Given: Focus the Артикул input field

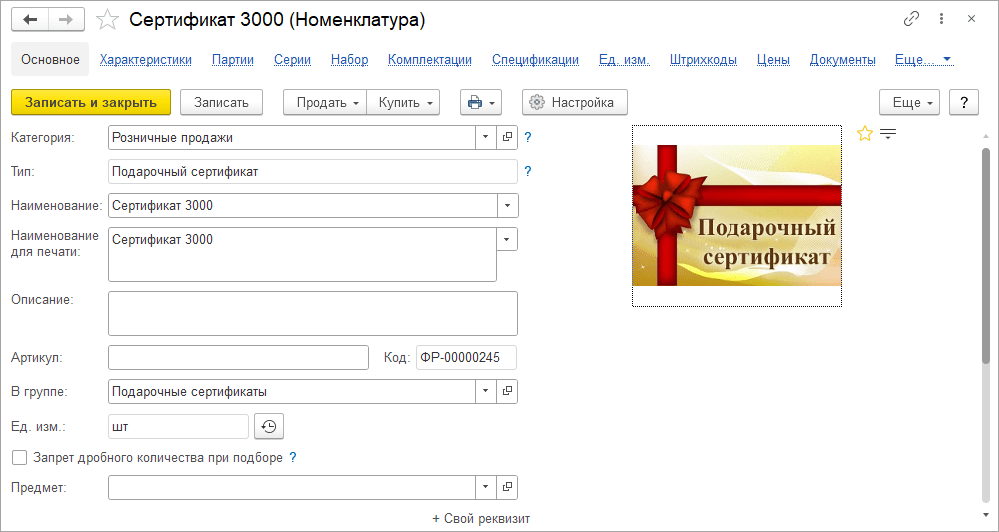Looking at the screenshot, I should click(238, 357).
